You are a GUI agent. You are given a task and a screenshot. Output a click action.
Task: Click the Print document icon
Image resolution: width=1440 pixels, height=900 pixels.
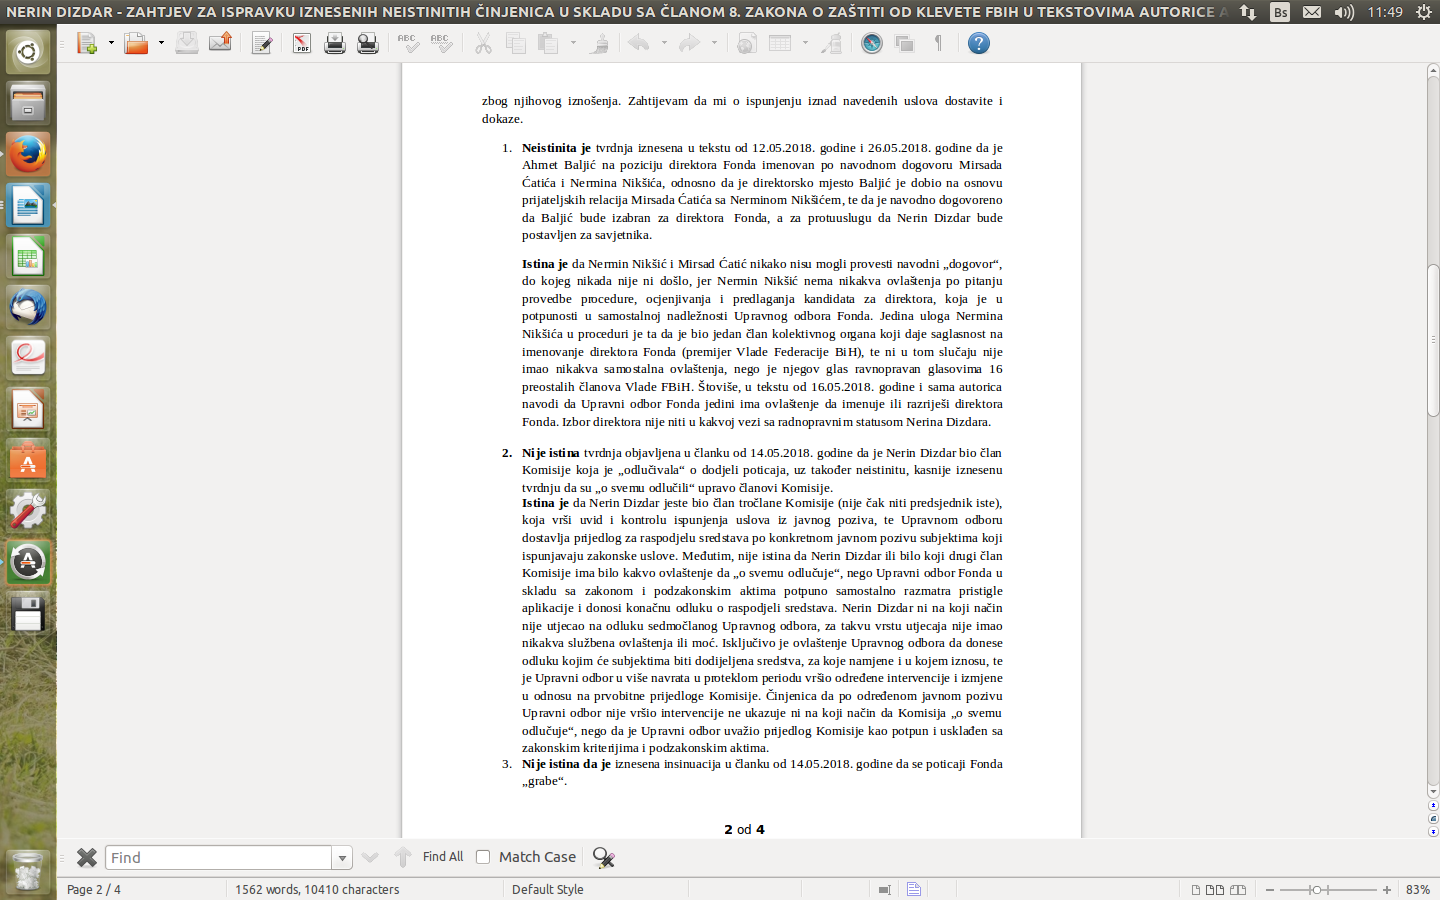(335, 43)
